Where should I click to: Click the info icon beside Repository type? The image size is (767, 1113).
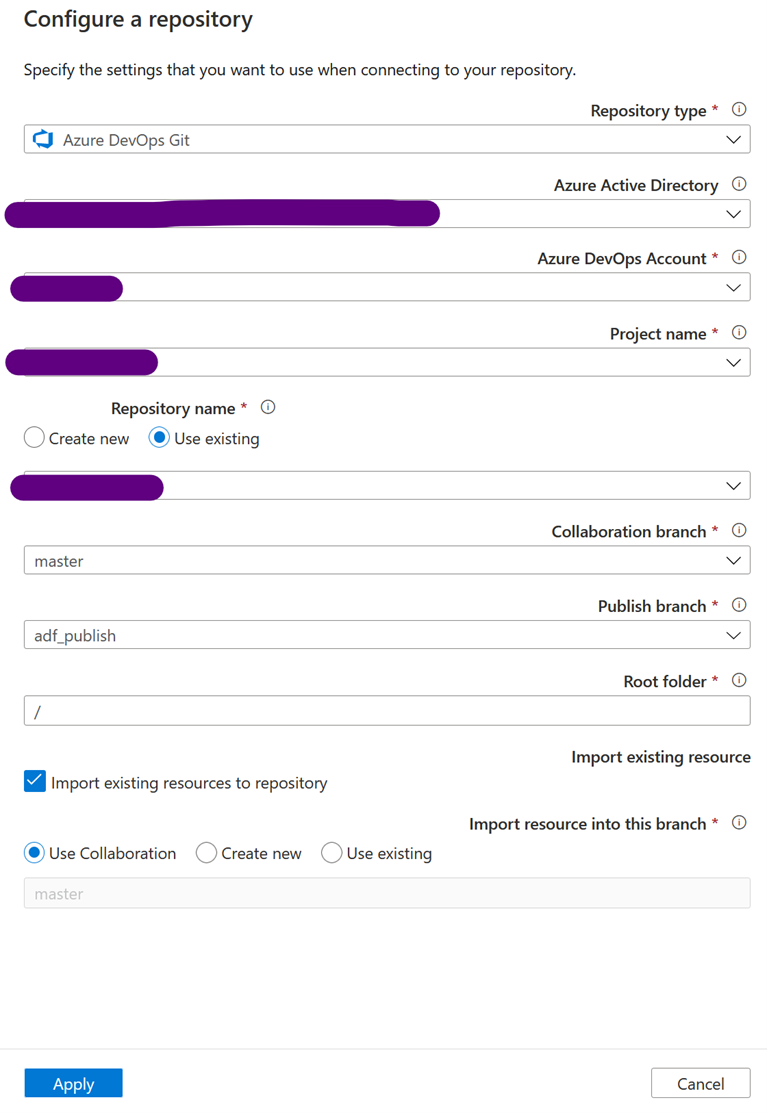[x=738, y=108]
